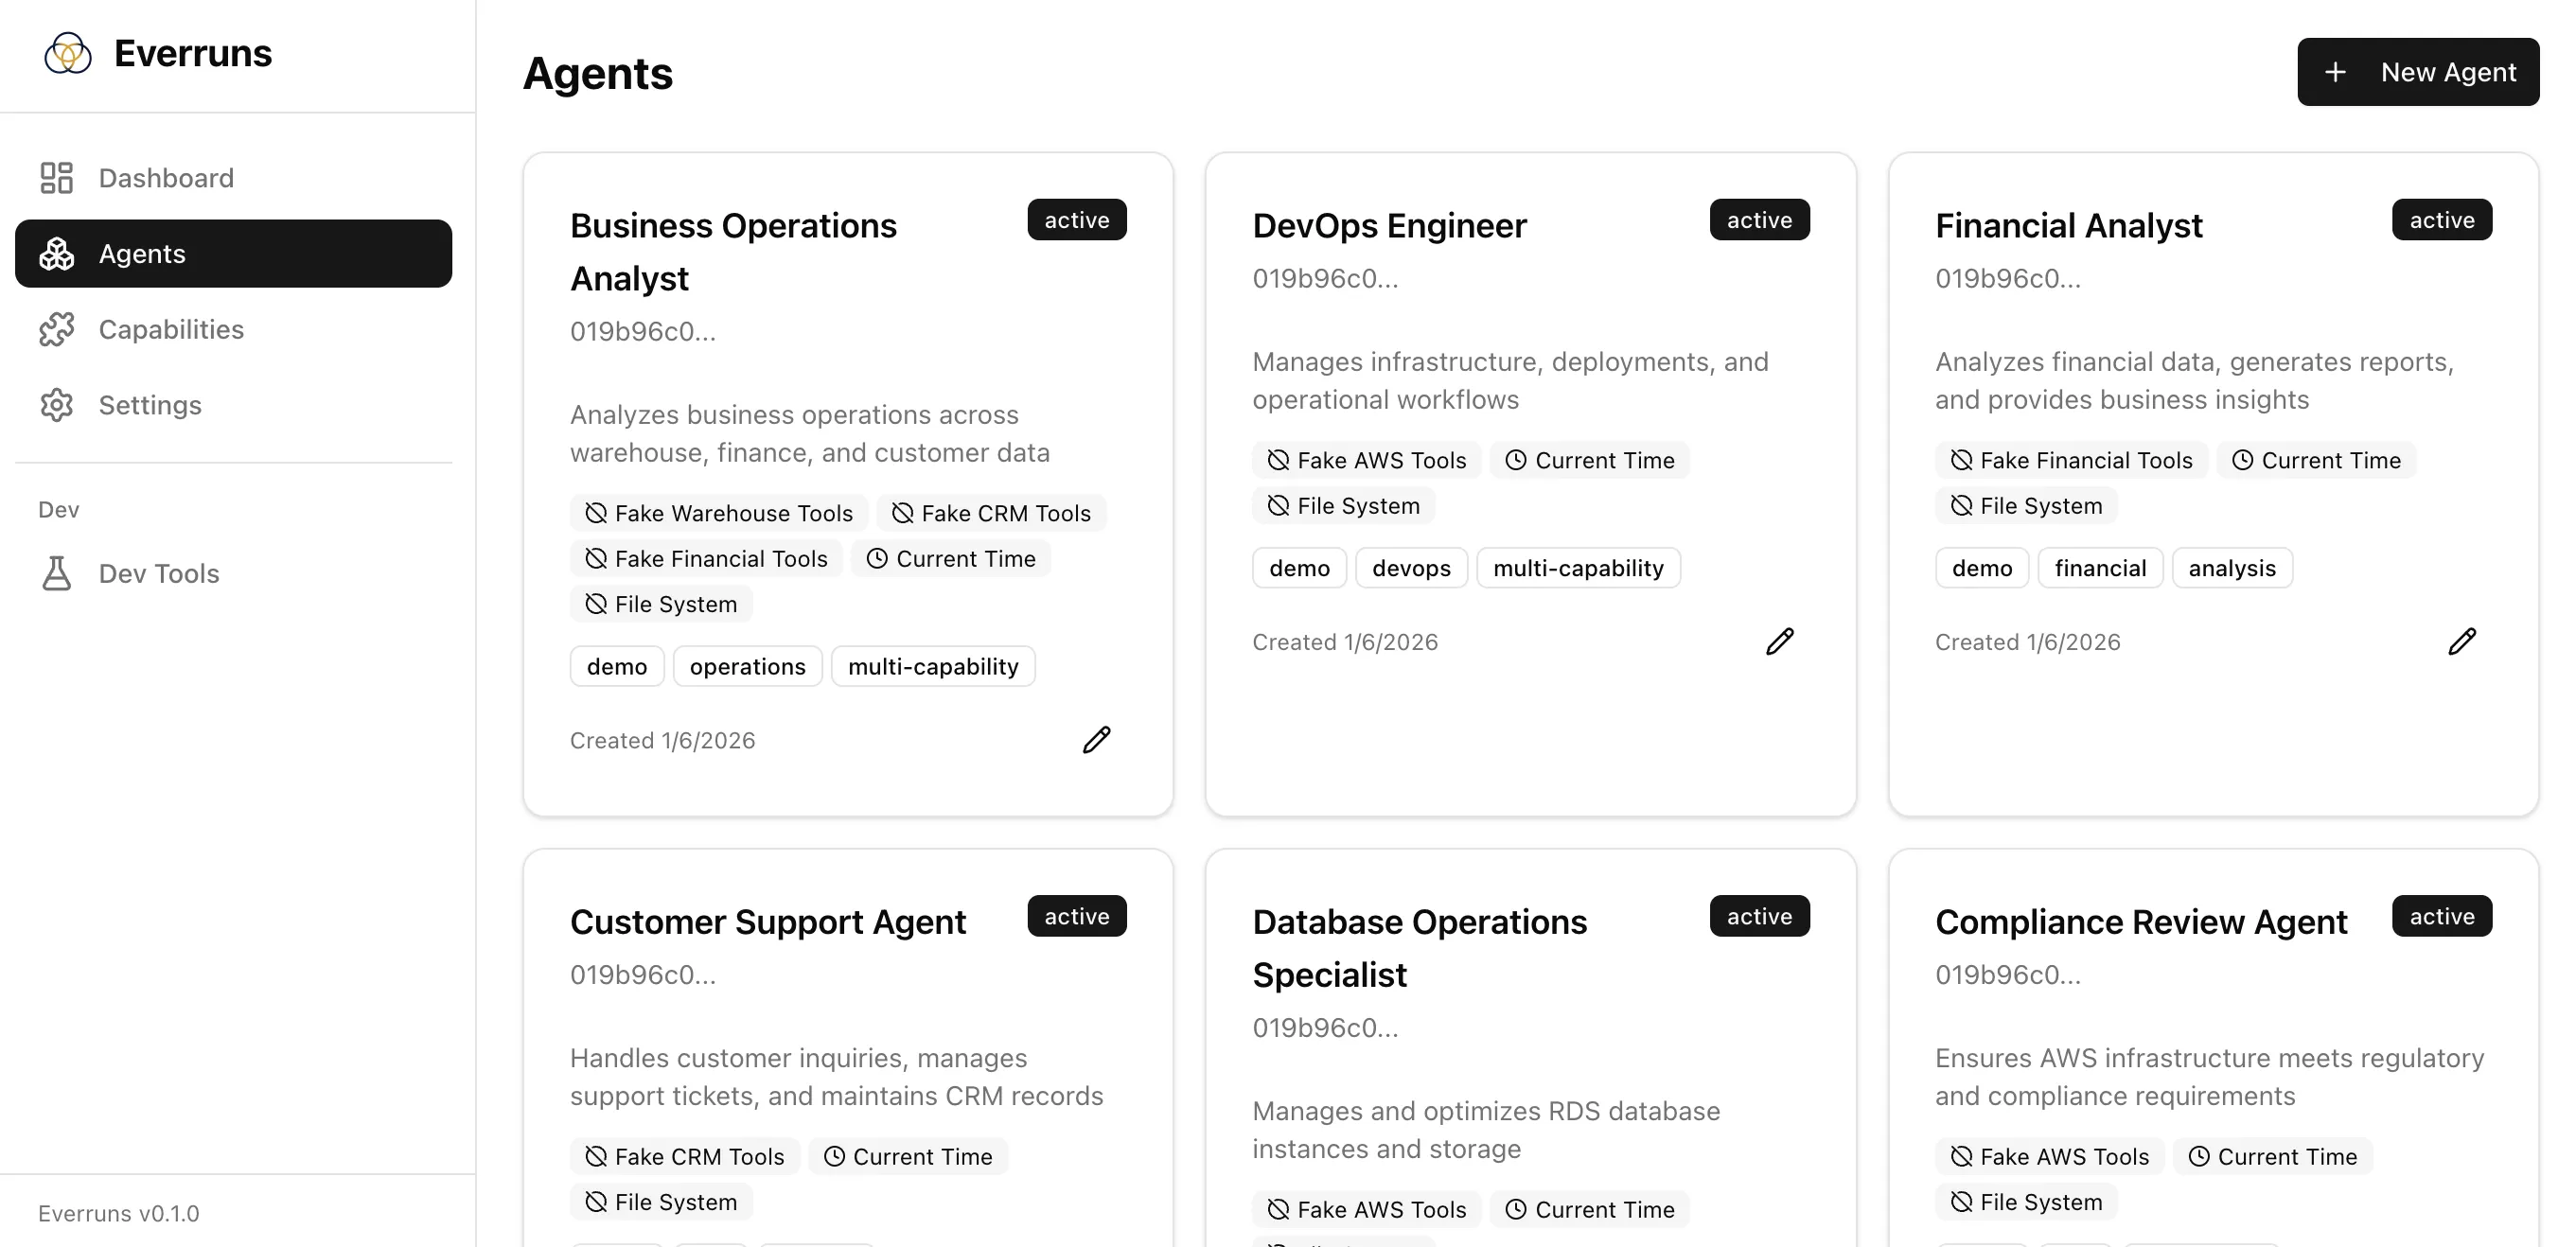Edit the Business Operations Analyst agent
The height and width of the screenshot is (1247, 2576).
coord(1096,739)
